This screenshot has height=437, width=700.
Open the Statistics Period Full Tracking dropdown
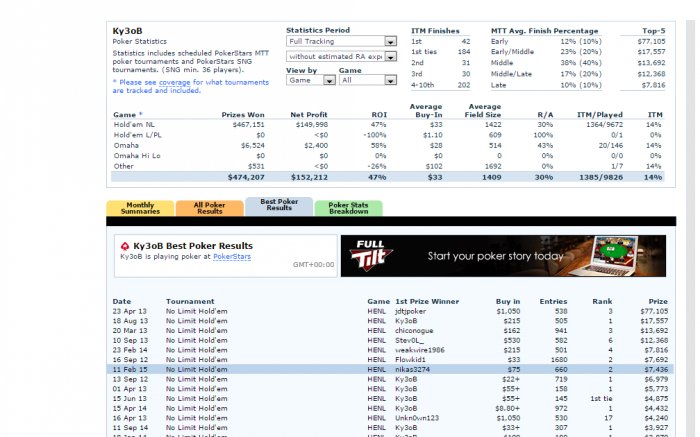click(341, 41)
